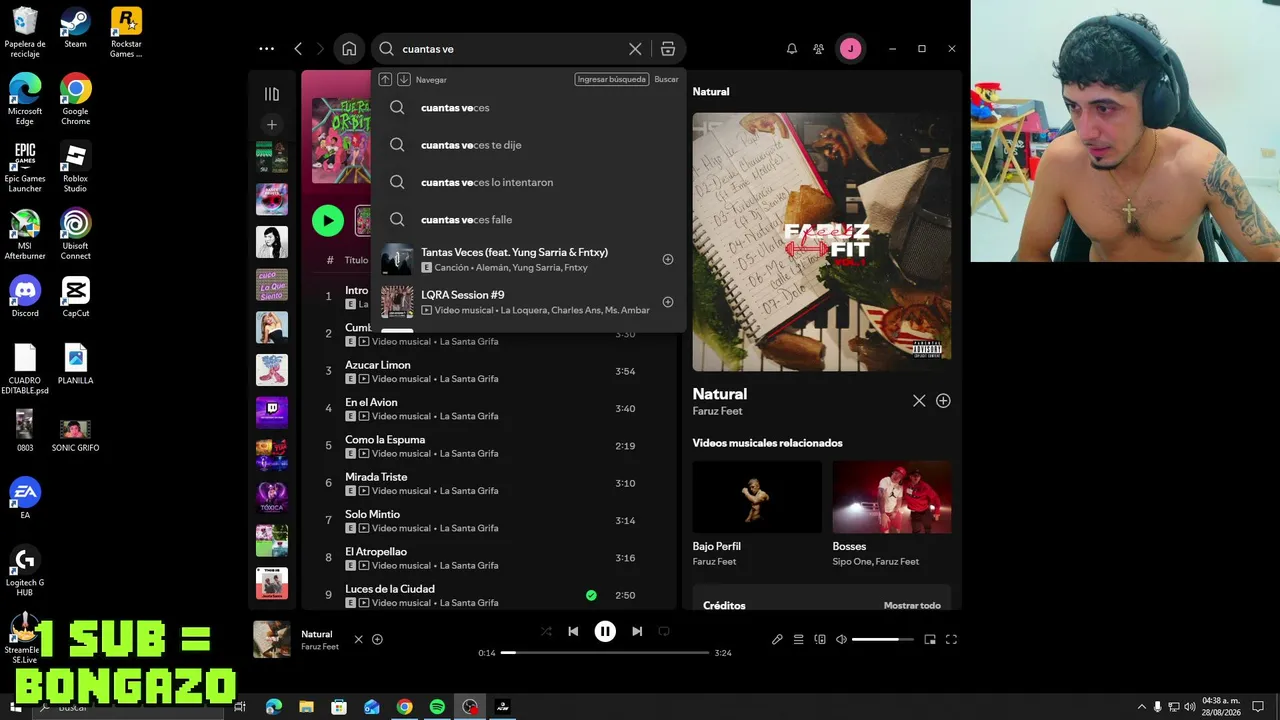Create a new playlist with plus icon
This screenshot has width=1280, height=720.
271,125
